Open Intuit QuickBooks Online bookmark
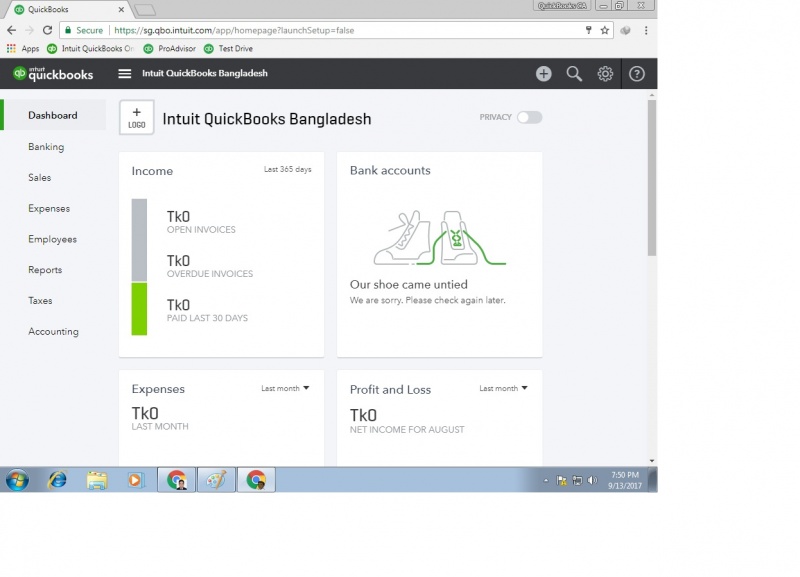 click(x=90, y=48)
